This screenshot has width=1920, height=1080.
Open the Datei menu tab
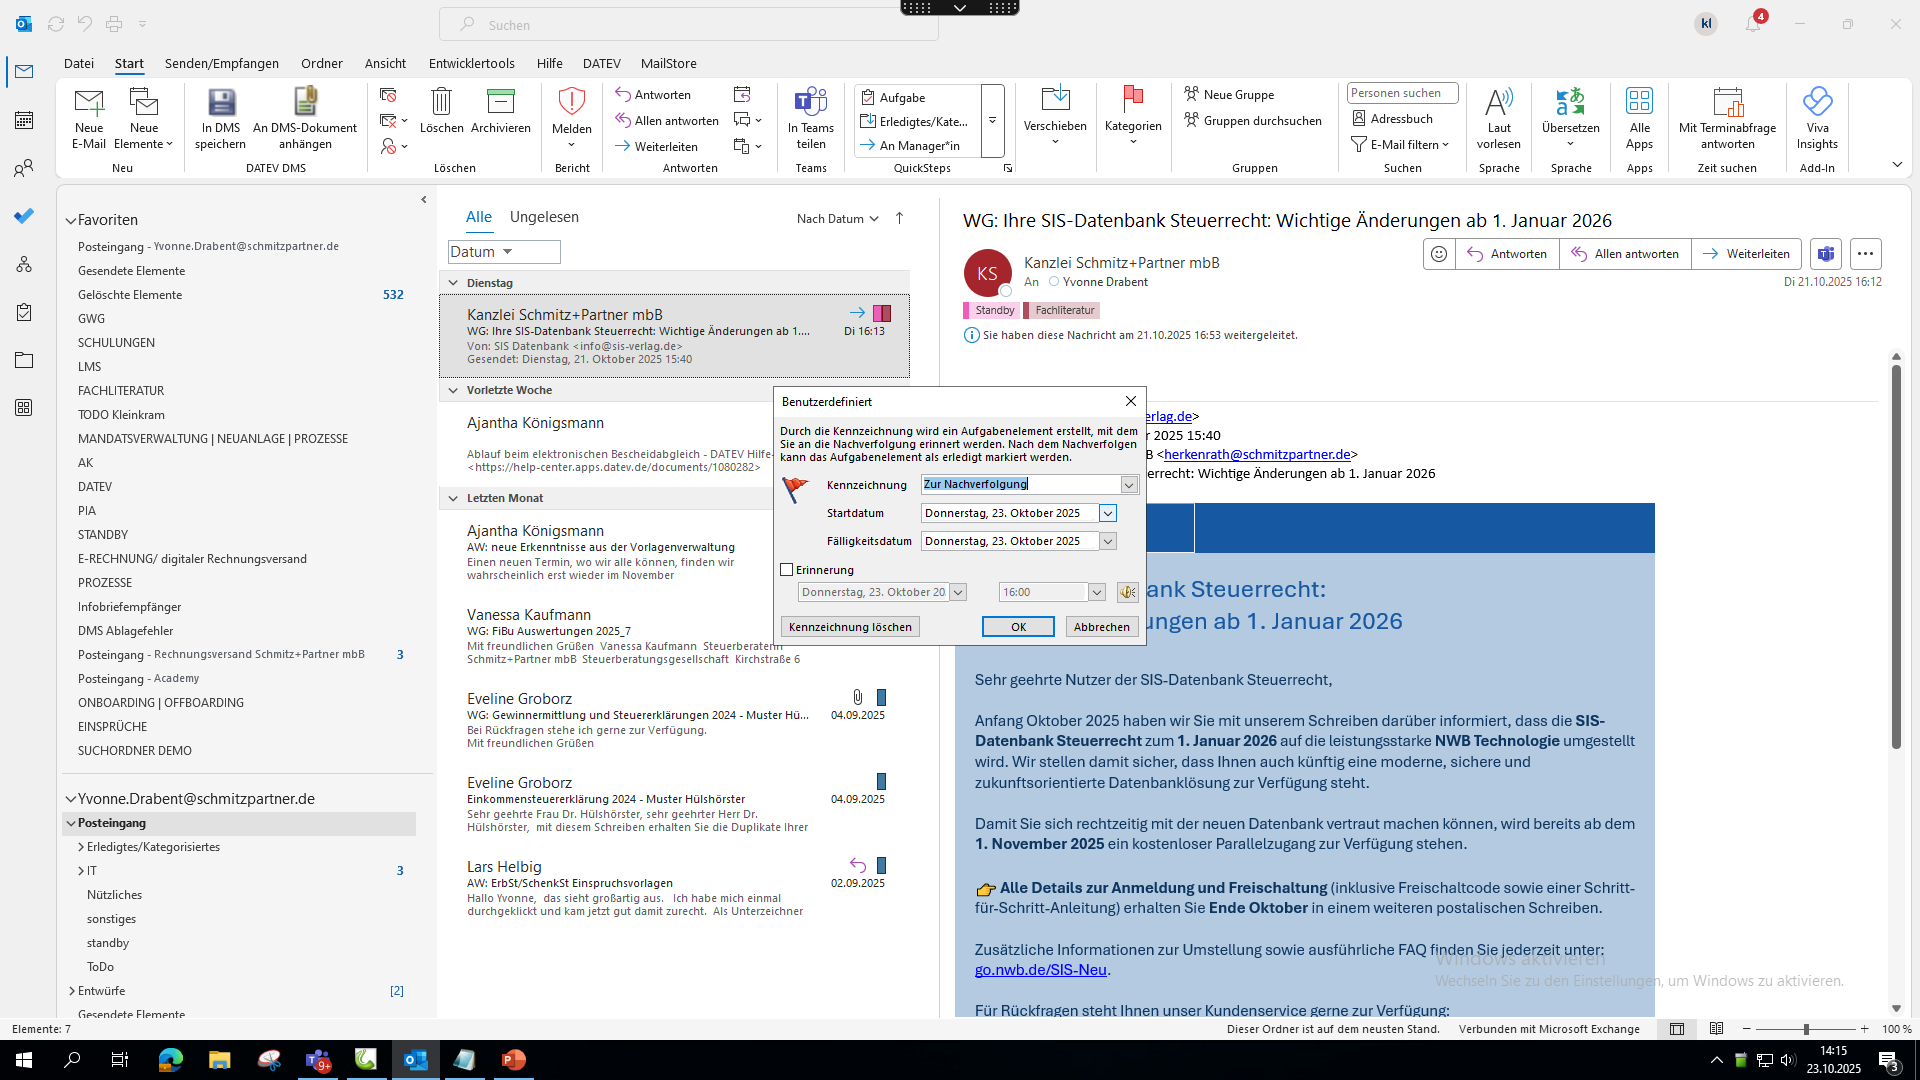coord(79,63)
